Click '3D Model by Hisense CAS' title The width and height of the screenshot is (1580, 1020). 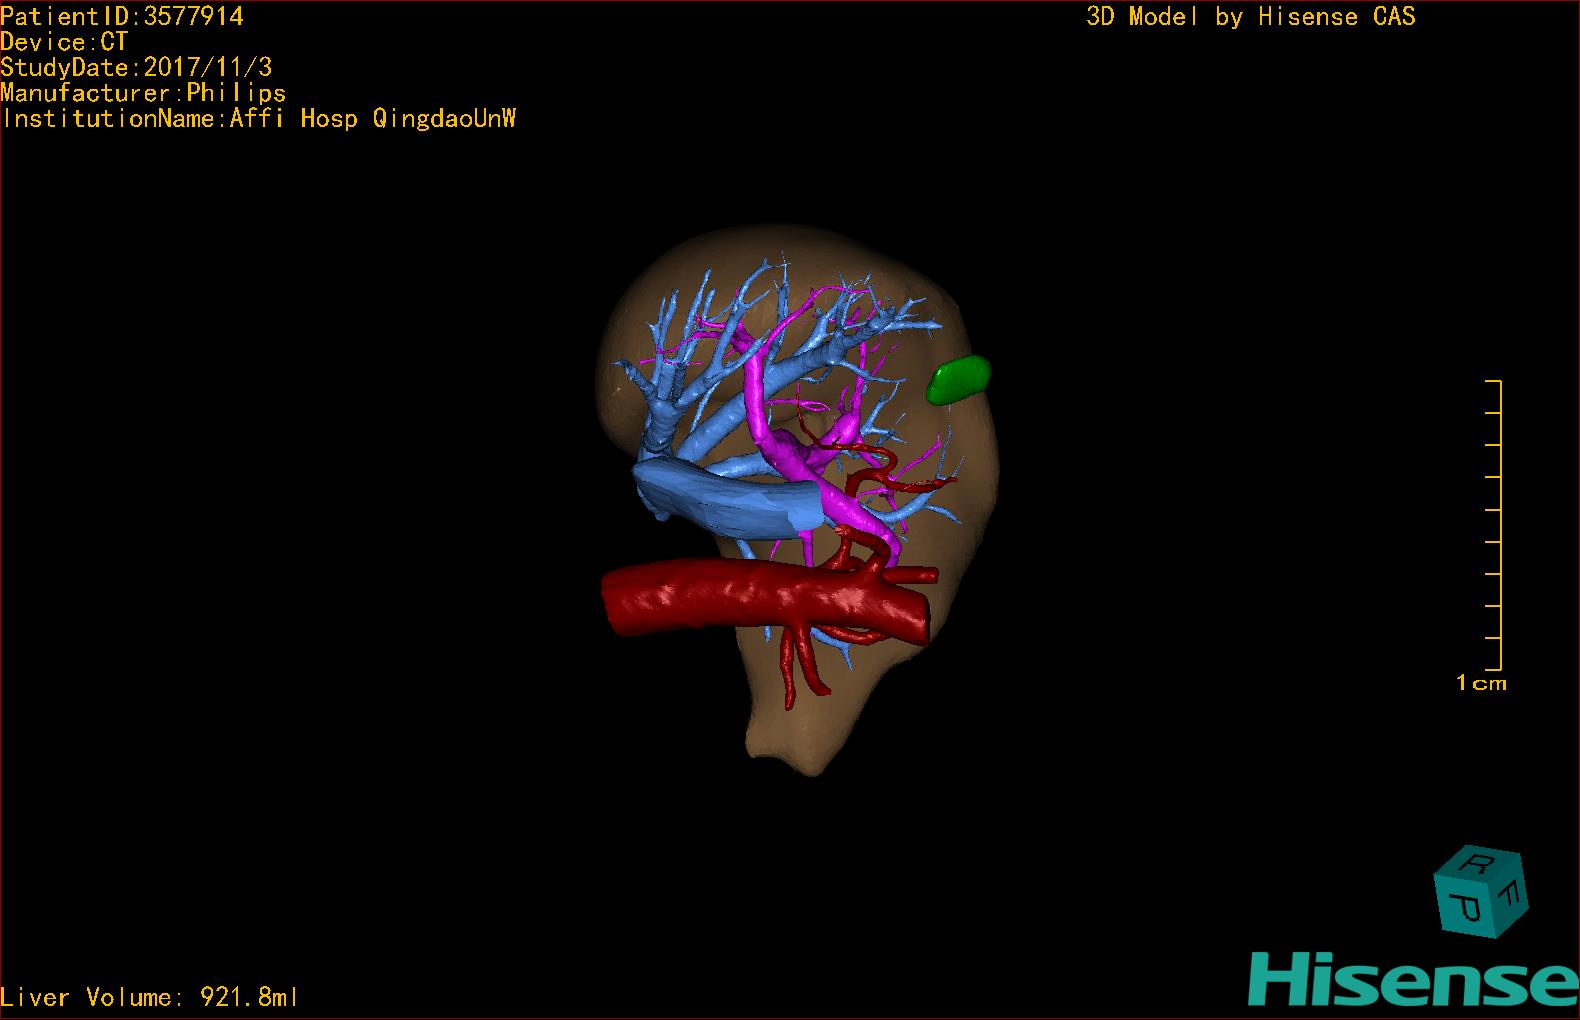(1251, 17)
